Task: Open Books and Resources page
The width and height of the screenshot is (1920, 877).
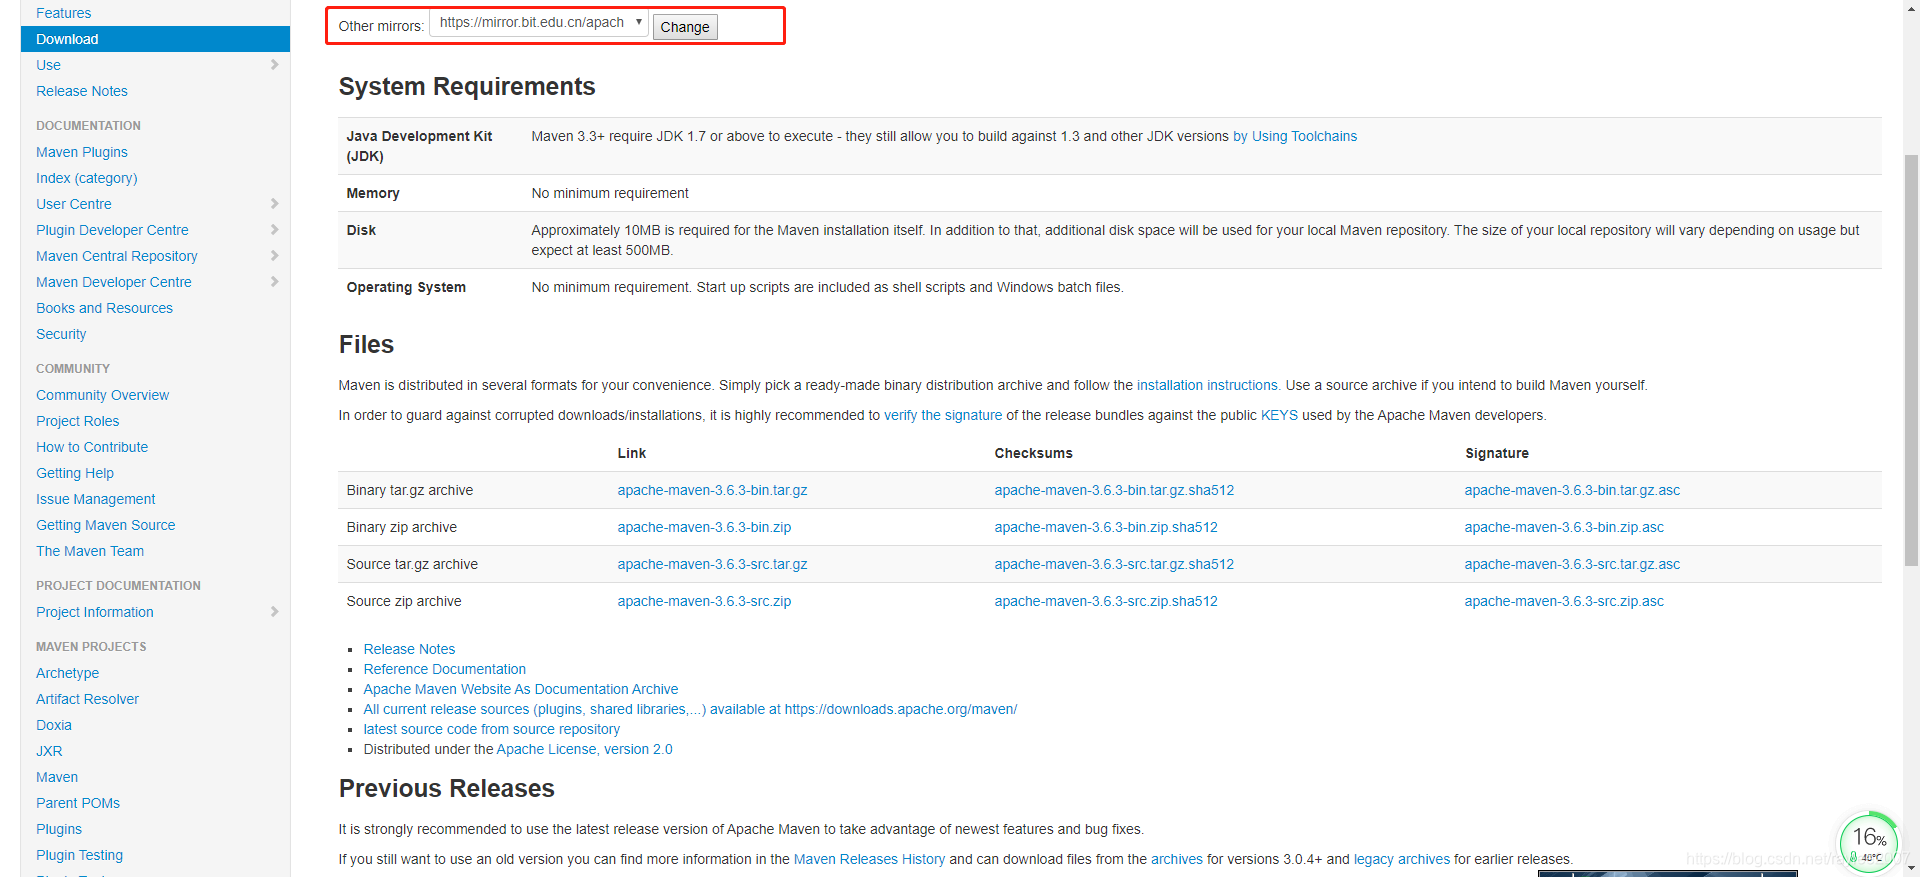Action: (x=104, y=308)
